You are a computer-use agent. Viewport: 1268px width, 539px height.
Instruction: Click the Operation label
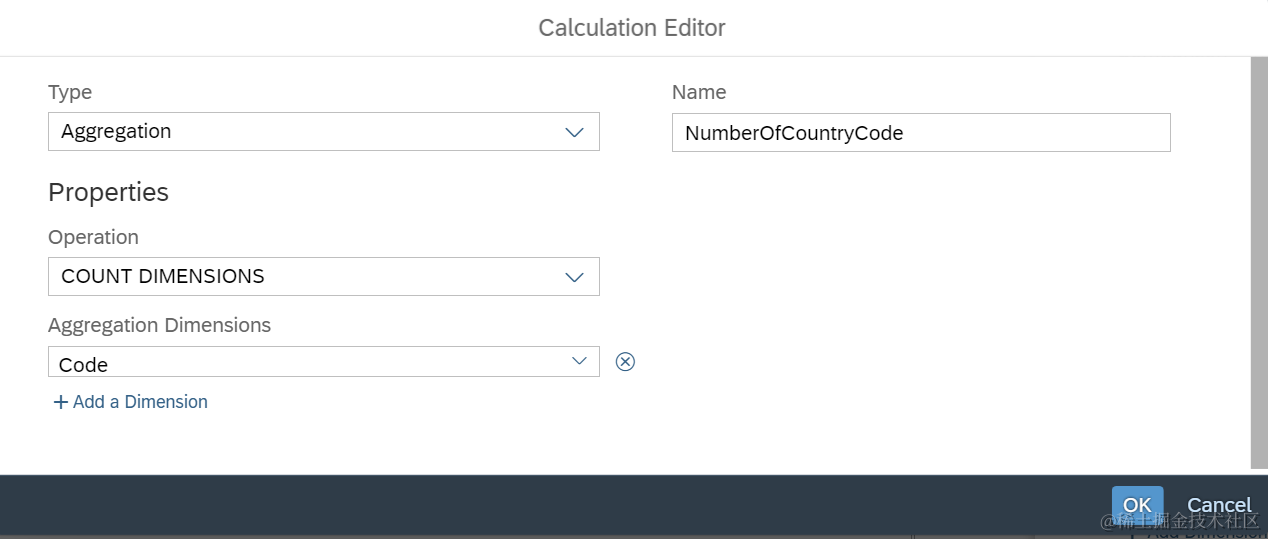point(93,237)
